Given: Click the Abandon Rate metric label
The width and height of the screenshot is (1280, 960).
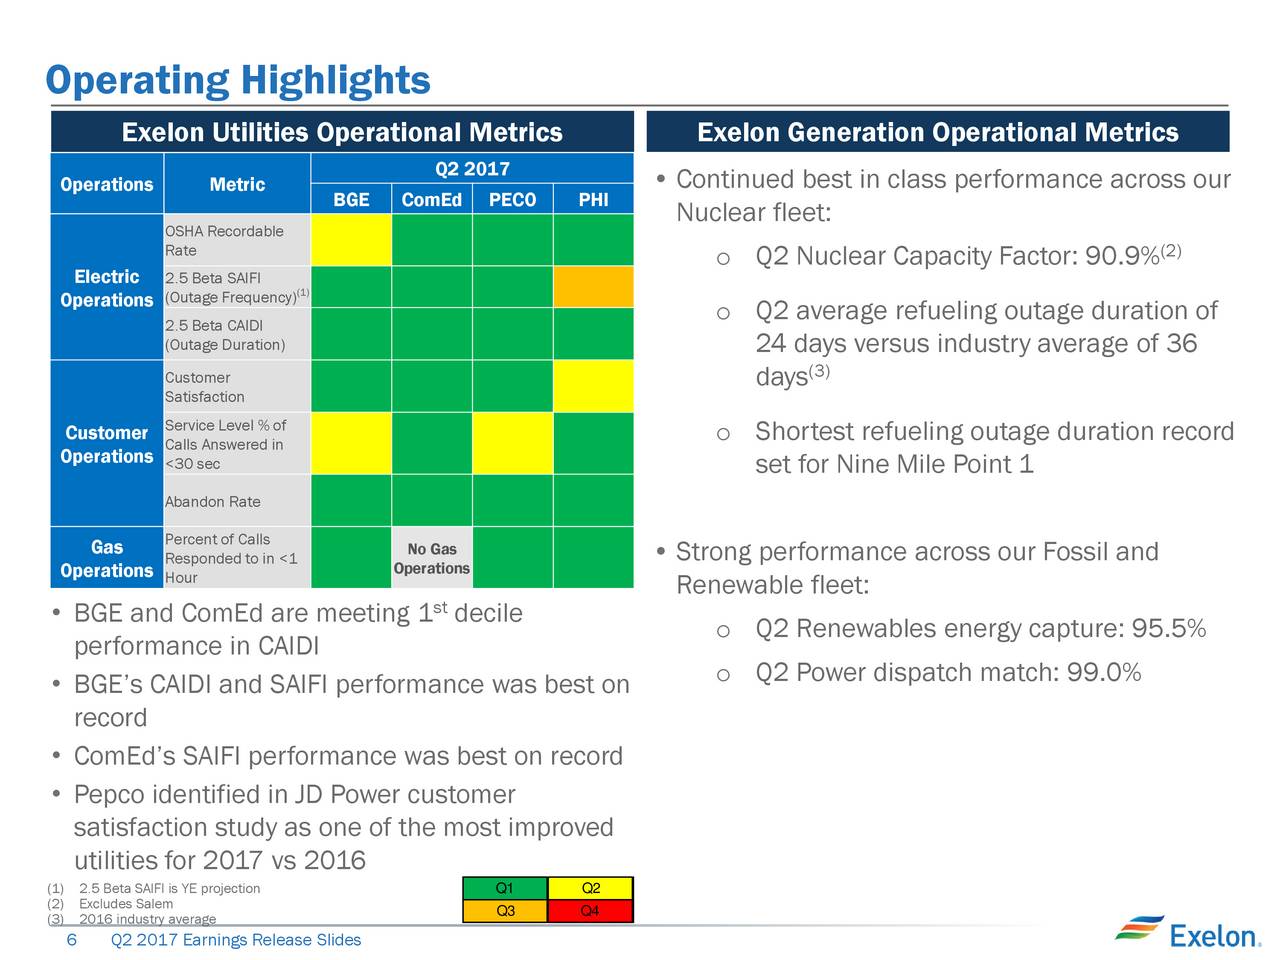Looking at the screenshot, I should (x=237, y=501).
